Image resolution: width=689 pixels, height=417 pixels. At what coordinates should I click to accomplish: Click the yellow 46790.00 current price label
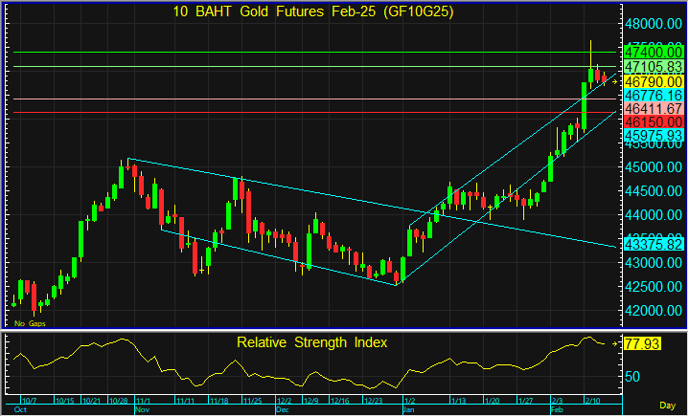652,80
